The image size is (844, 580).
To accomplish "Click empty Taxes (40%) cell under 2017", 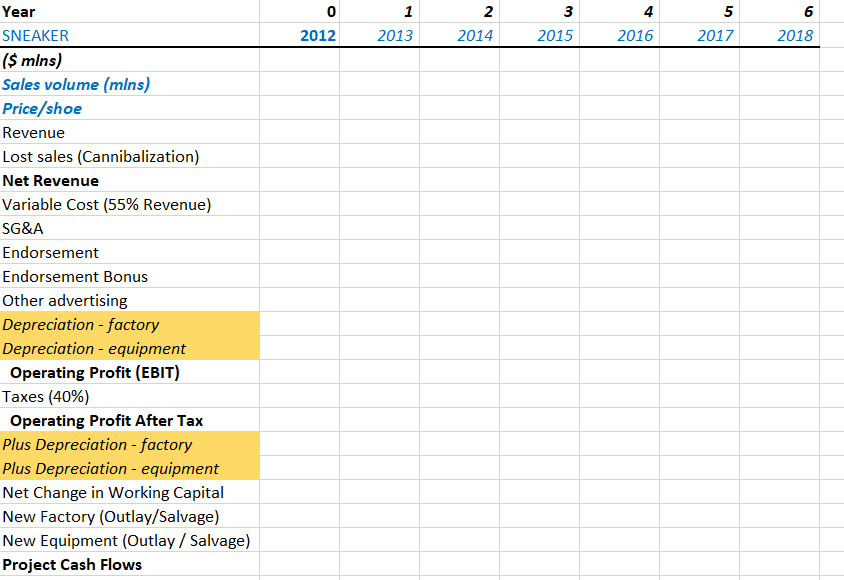I will pos(700,396).
